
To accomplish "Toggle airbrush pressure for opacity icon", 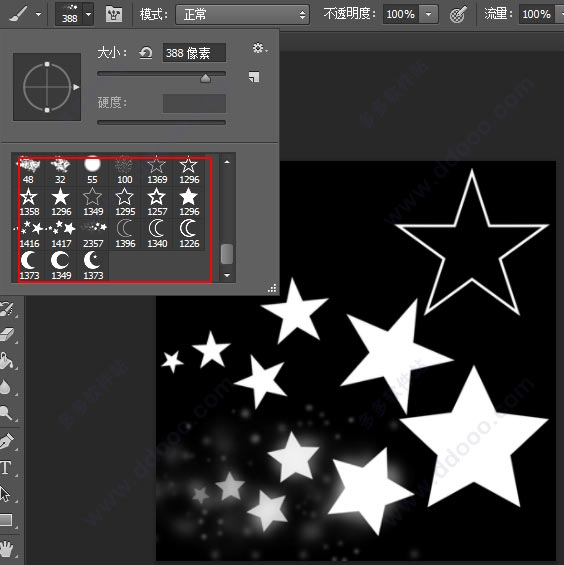I will point(458,14).
